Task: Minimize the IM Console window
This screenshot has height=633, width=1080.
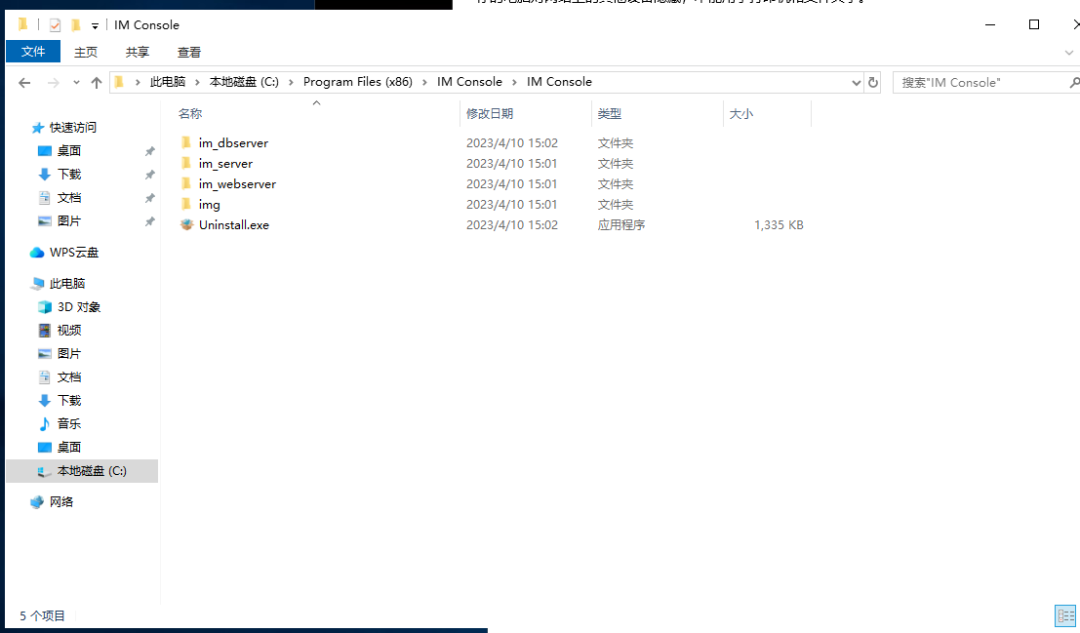Action: tap(990, 25)
